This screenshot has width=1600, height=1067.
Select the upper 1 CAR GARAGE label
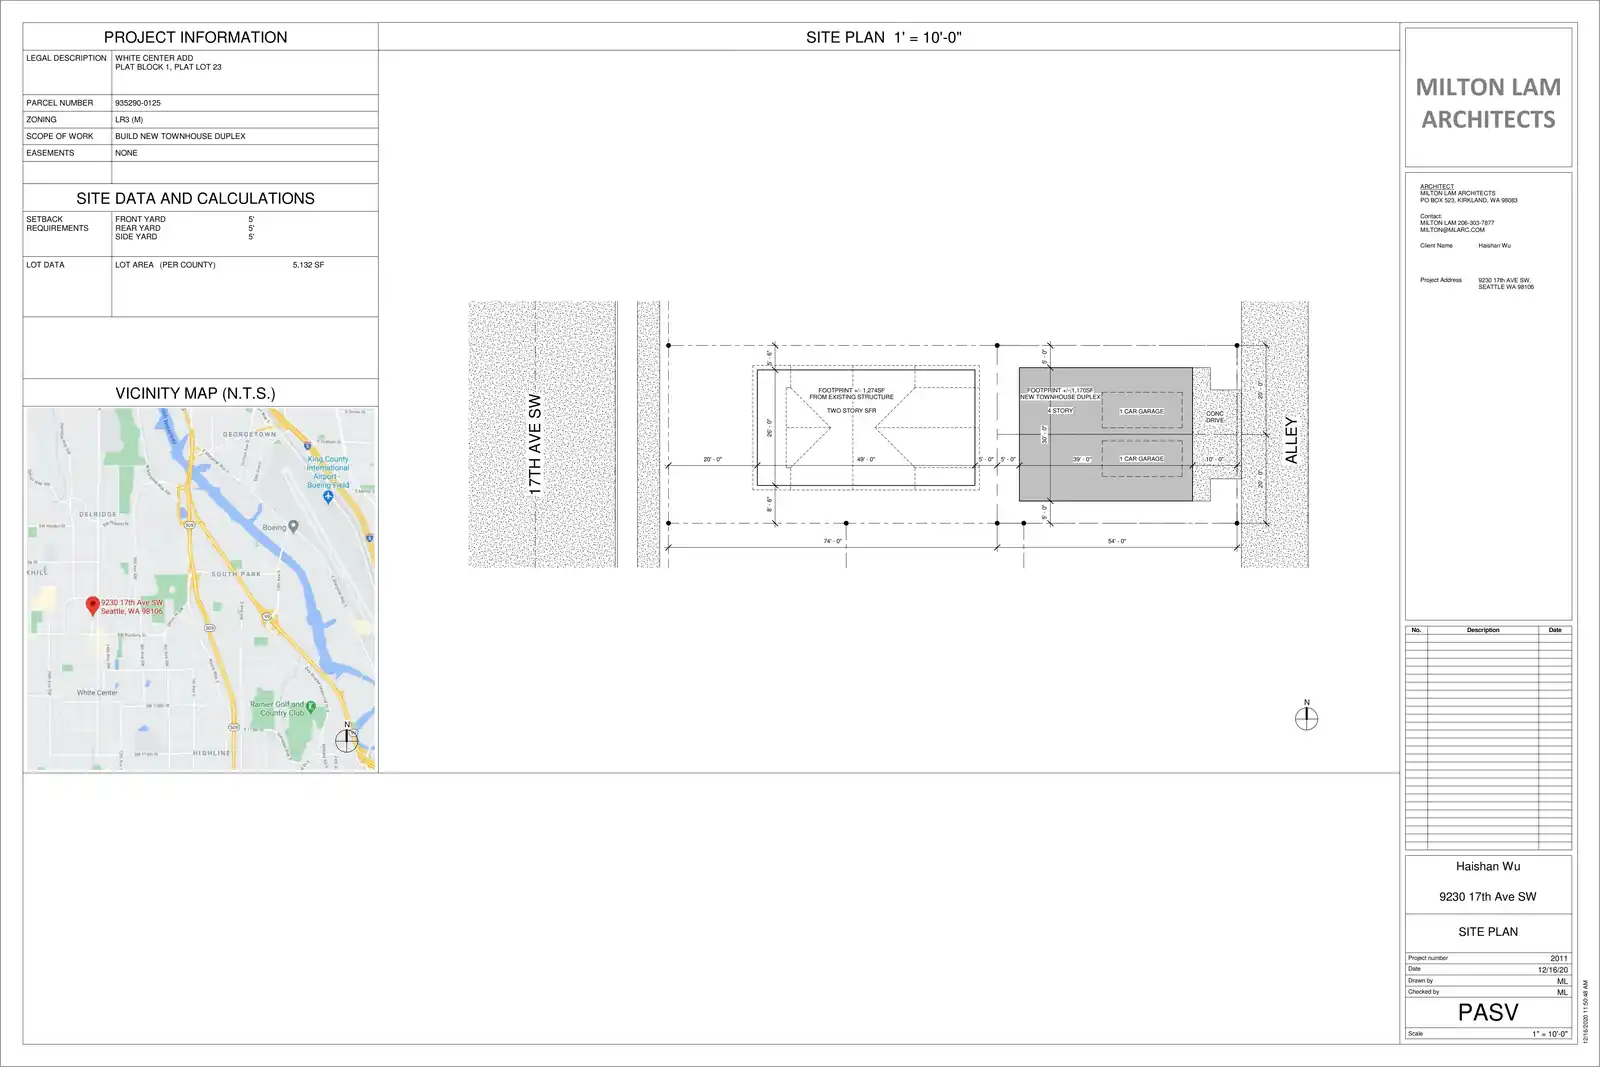click(1141, 411)
